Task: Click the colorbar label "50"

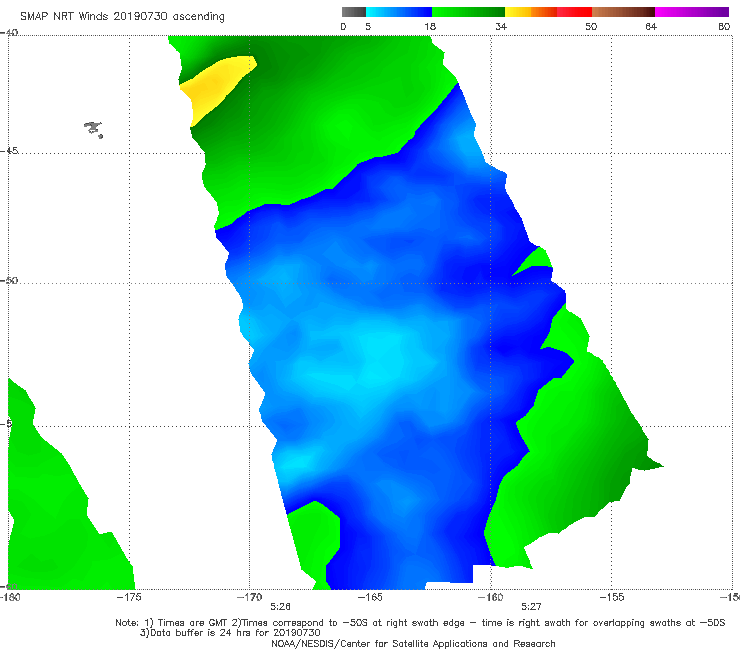Action: pos(591,27)
